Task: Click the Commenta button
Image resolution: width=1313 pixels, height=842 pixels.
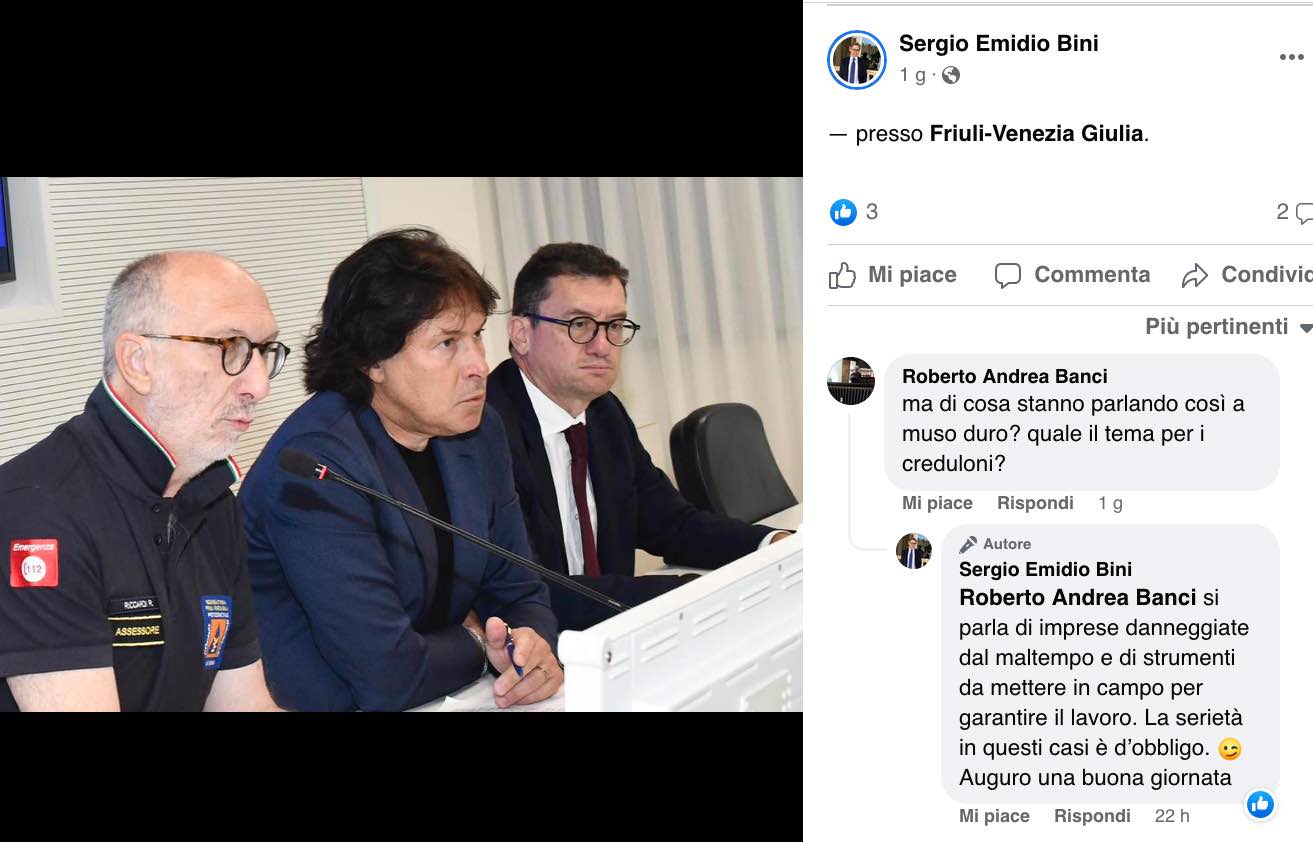Action: click(1073, 275)
